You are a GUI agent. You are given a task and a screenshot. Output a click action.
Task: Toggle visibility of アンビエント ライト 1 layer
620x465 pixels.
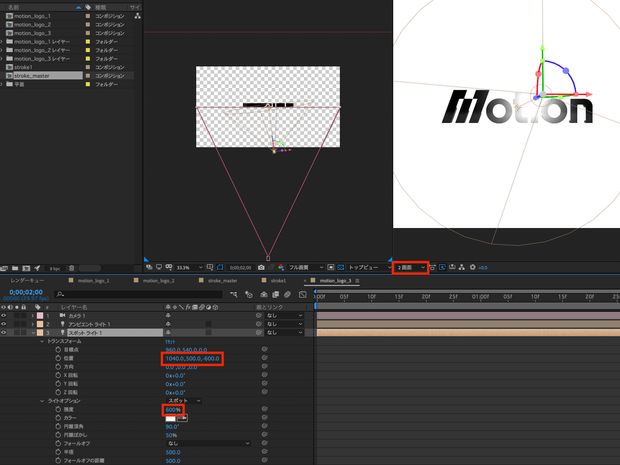click(5, 324)
